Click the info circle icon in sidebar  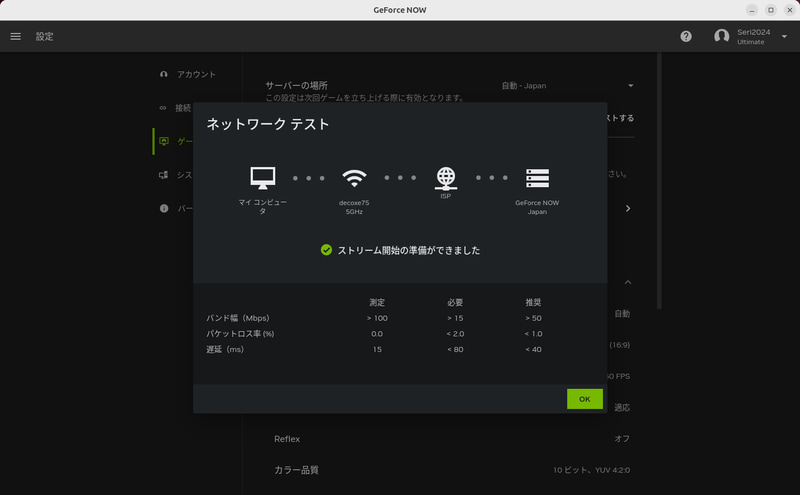click(164, 208)
